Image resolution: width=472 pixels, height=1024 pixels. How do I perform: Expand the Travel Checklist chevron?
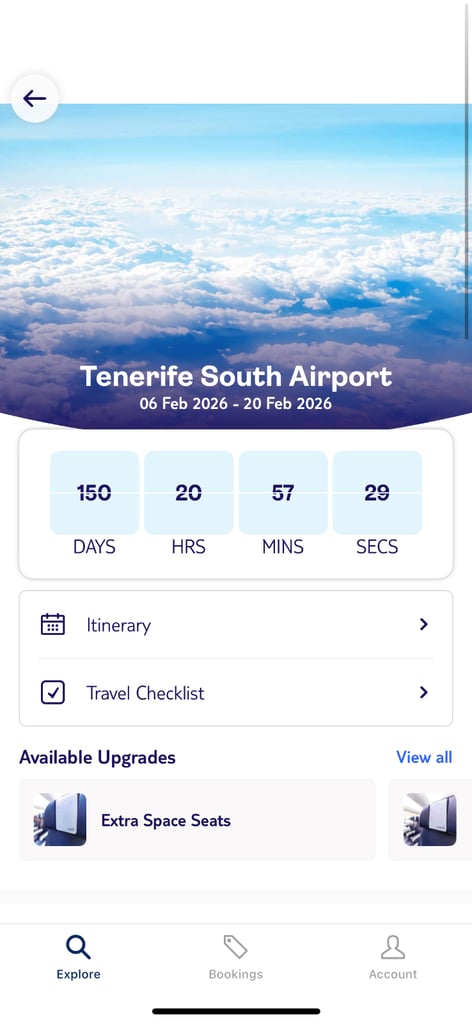click(x=424, y=692)
